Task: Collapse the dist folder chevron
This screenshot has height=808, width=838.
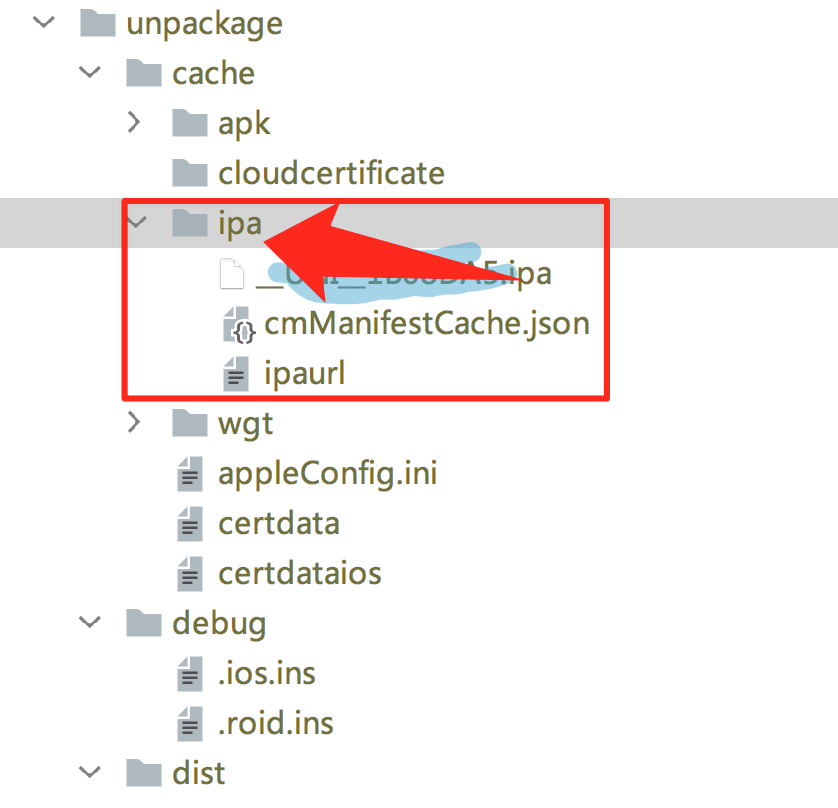Action: (90, 773)
